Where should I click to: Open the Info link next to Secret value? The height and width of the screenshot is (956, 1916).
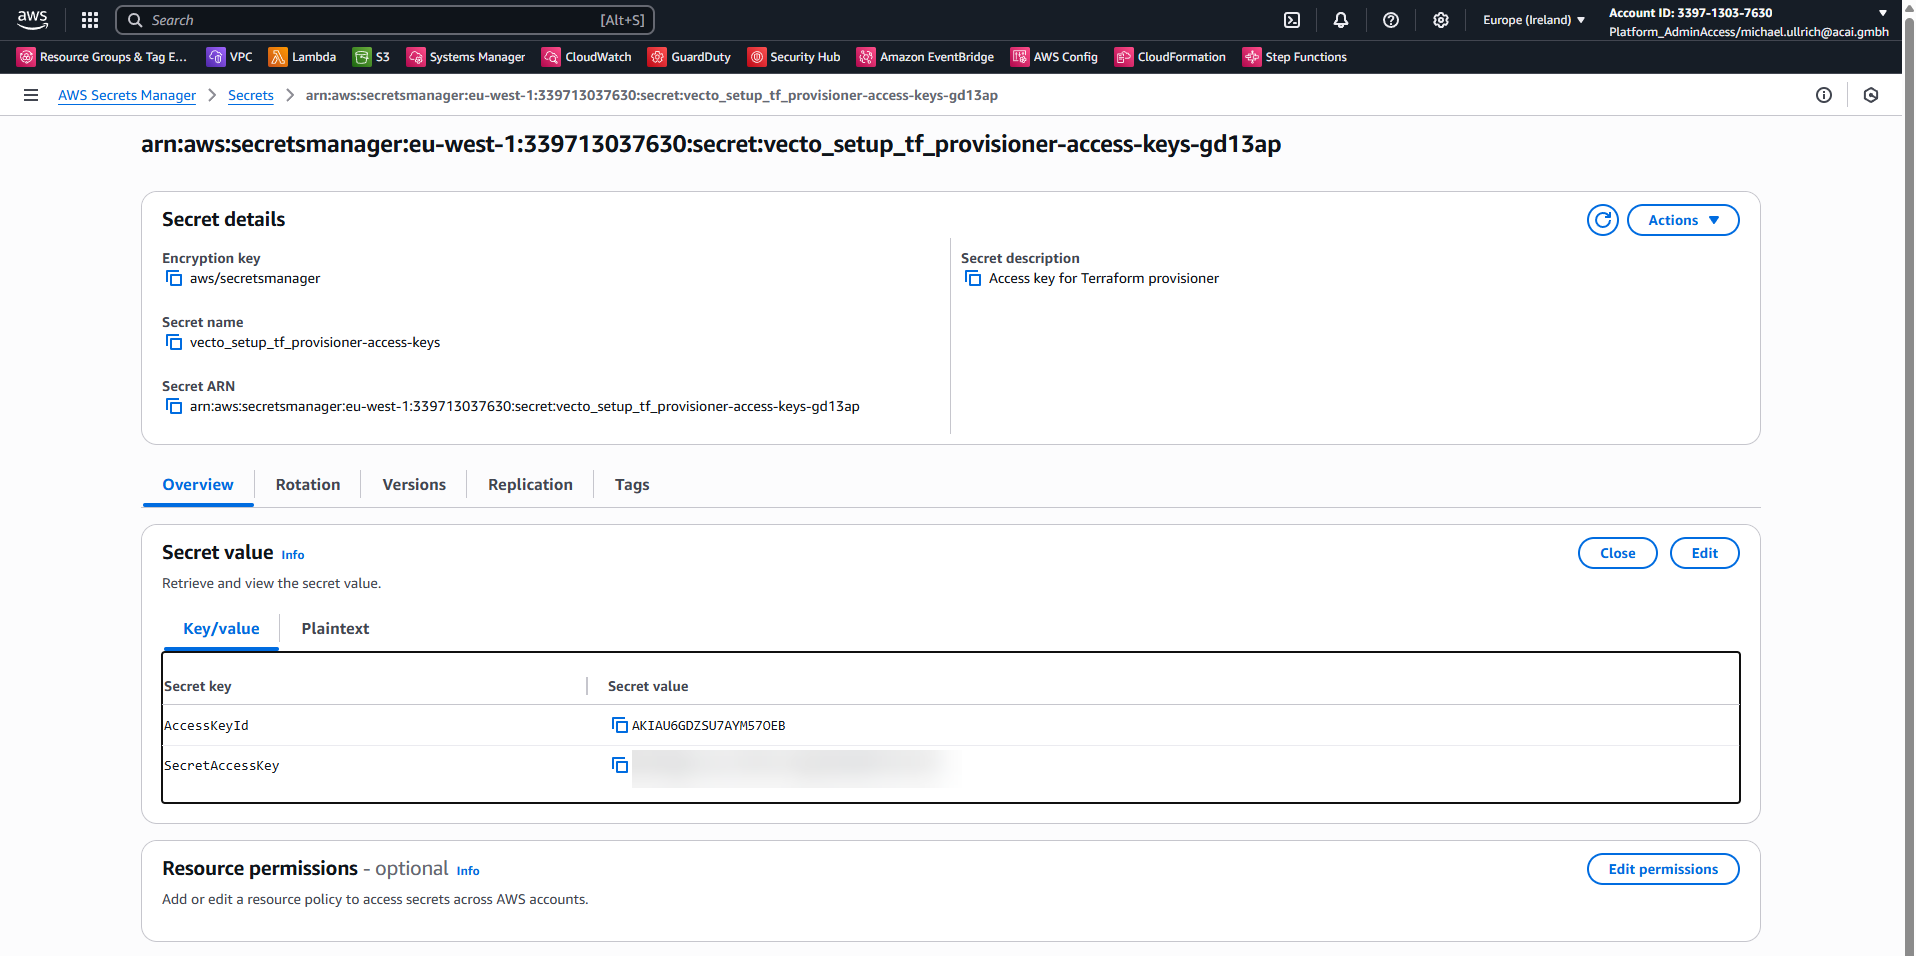[x=293, y=555]
